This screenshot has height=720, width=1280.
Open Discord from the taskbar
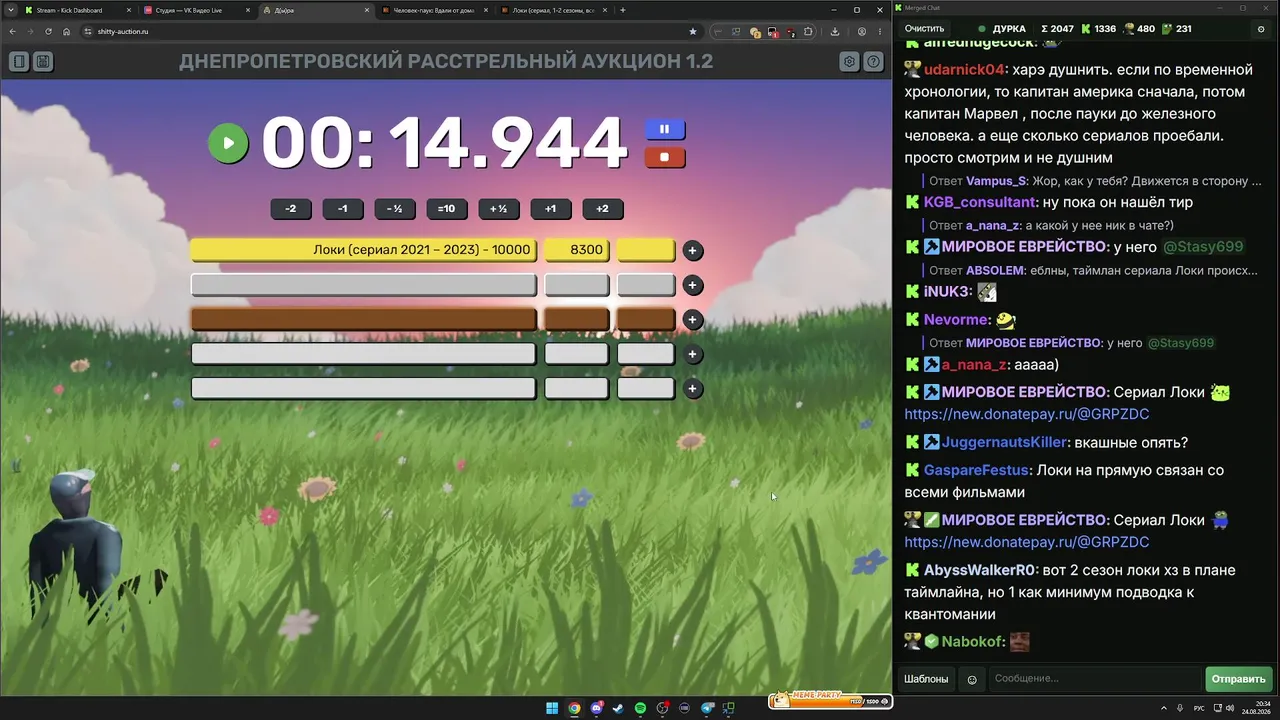597,709
